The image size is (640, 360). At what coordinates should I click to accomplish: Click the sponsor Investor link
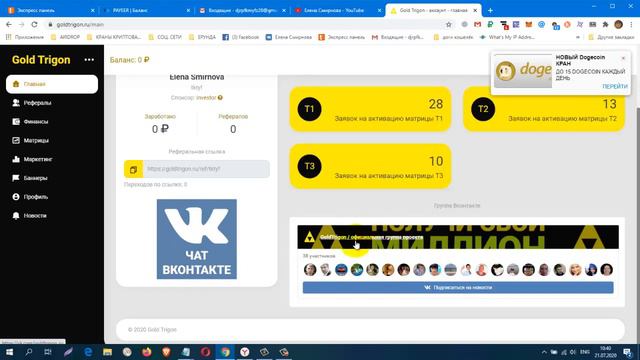pyautogui.click(x=206, y=98)
